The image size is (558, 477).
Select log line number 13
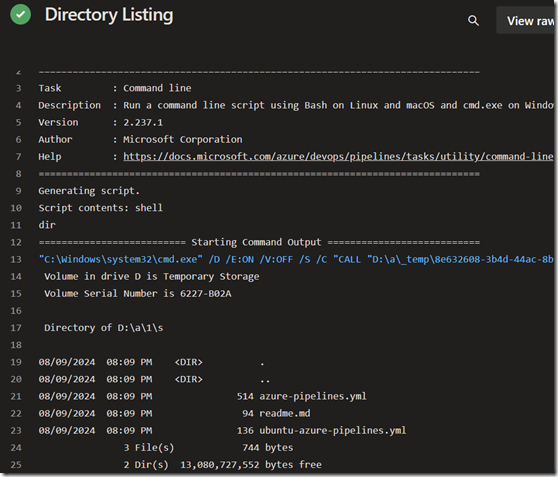click(x=16, y=260)
